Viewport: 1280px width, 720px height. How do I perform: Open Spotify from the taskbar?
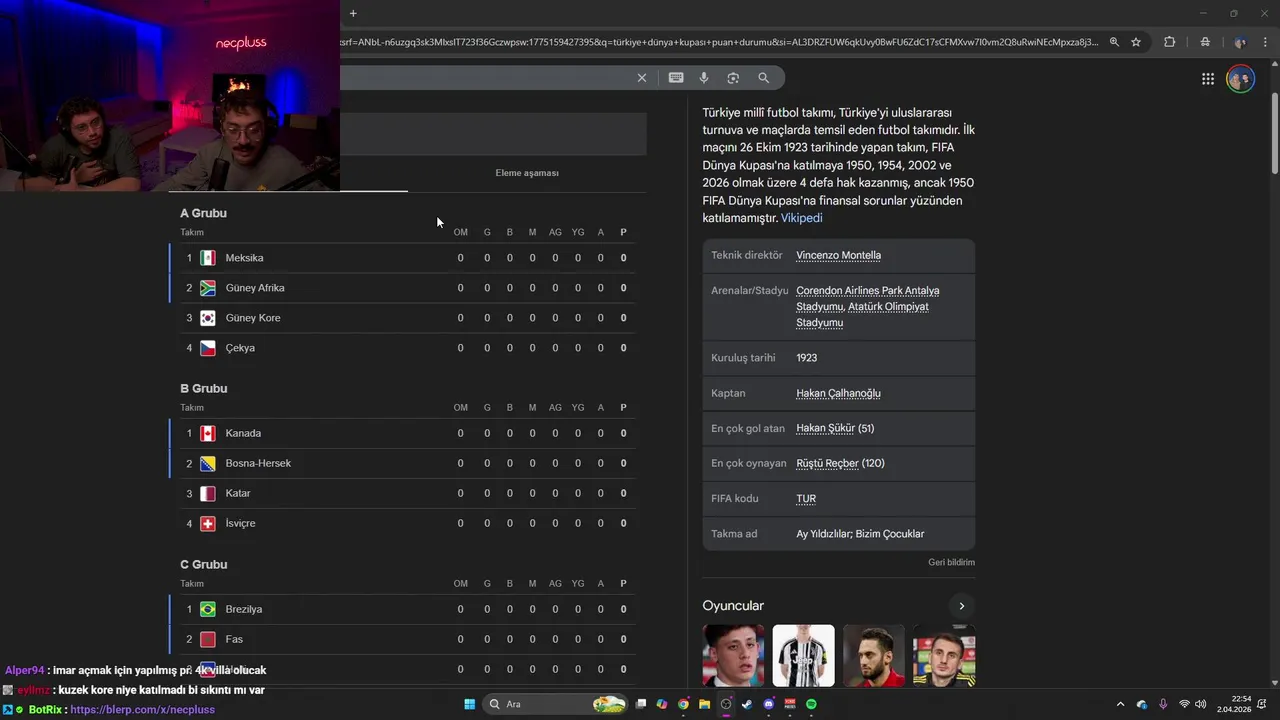point(811,704)
